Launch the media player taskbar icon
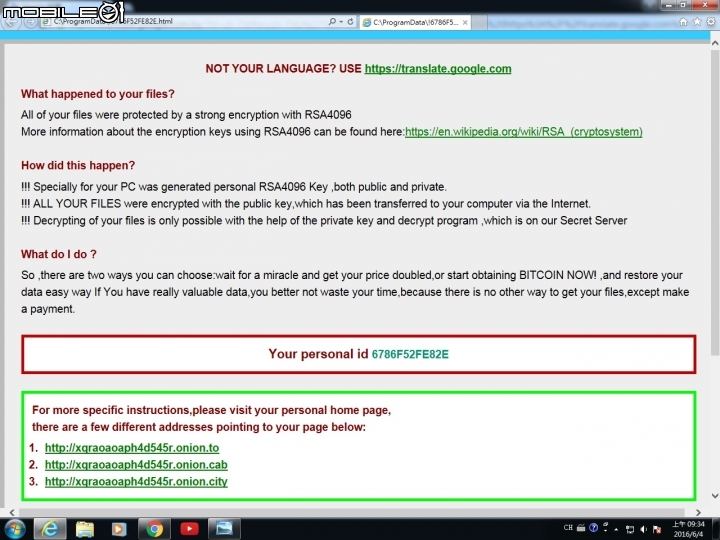Image resolution: width=720 pixels, height=540 pixels. (119, 529)
